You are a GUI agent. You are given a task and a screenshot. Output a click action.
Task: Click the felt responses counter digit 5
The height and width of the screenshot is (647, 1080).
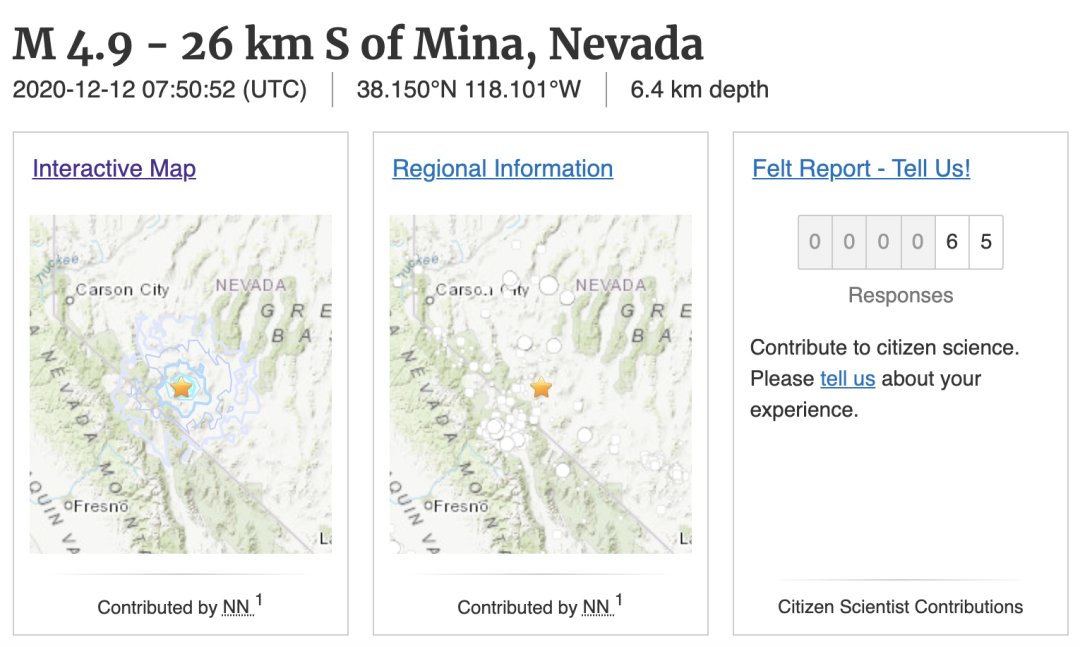[x=986, y=242]
